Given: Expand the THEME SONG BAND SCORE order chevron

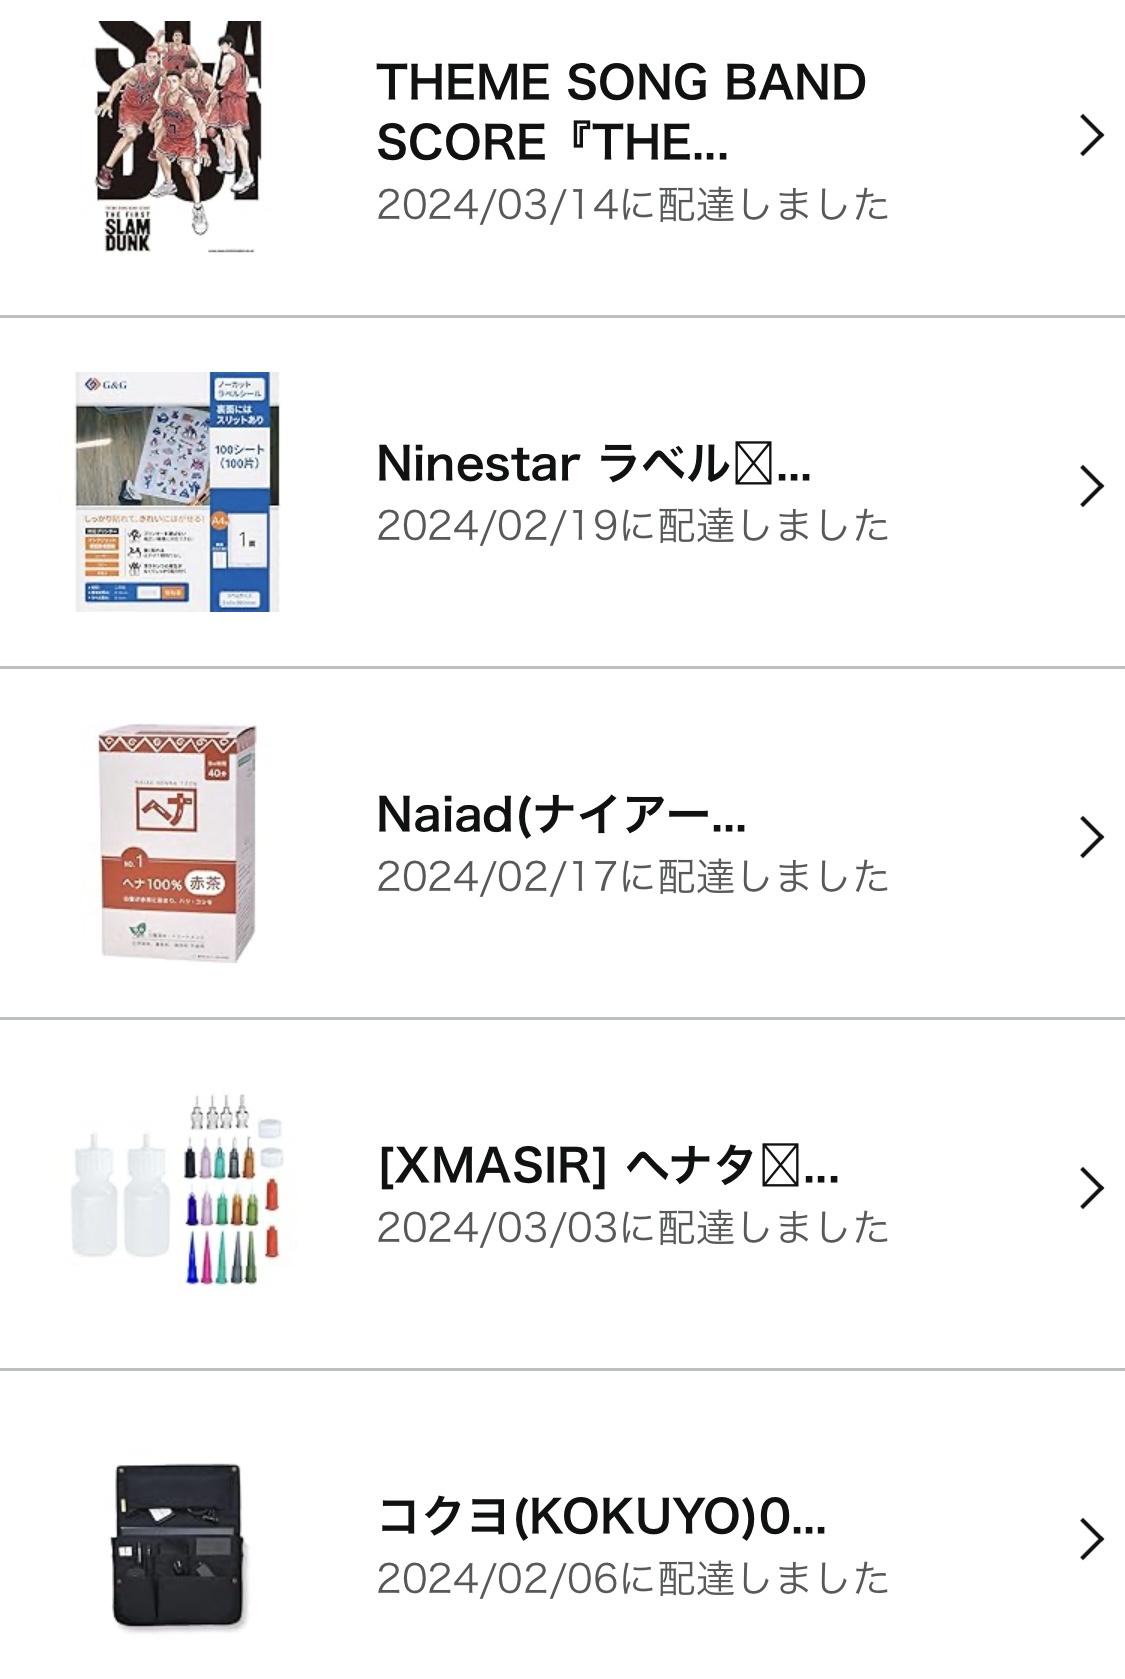Looking at the screenshot, I should tap(1091, 135).
